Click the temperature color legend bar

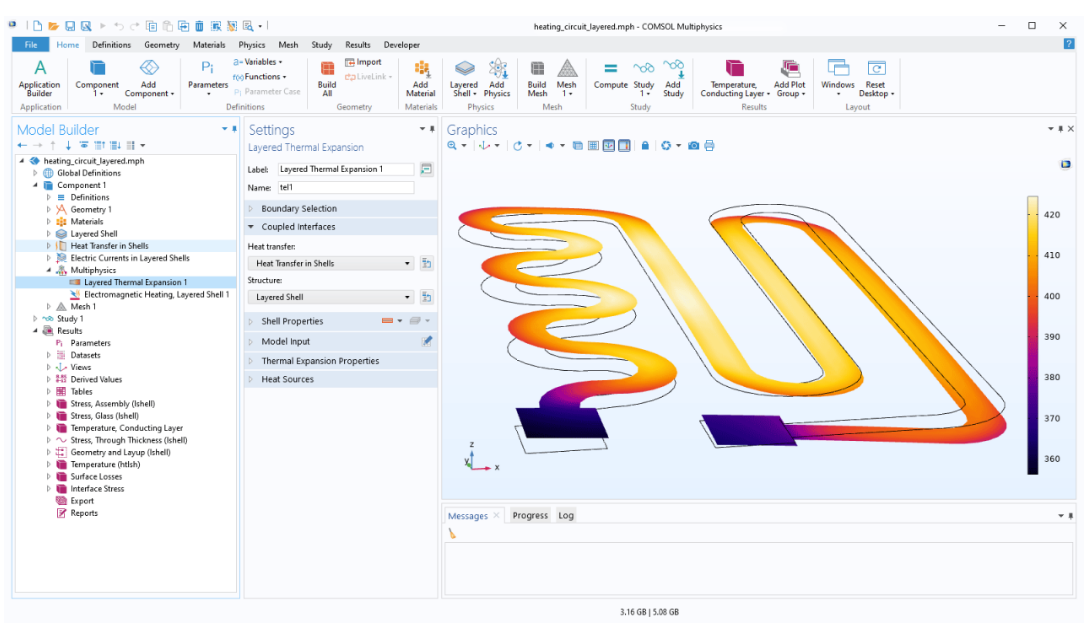[1032, 335]
